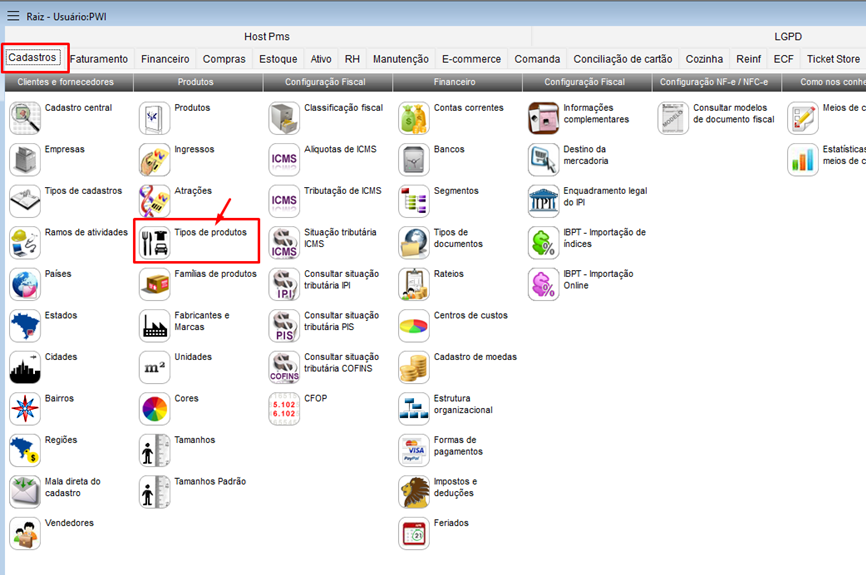Image resolution: width=866 pixels, height=577 pixels.
Task: Click the Cores color wheel icon
Action: (x=155, y=409)
